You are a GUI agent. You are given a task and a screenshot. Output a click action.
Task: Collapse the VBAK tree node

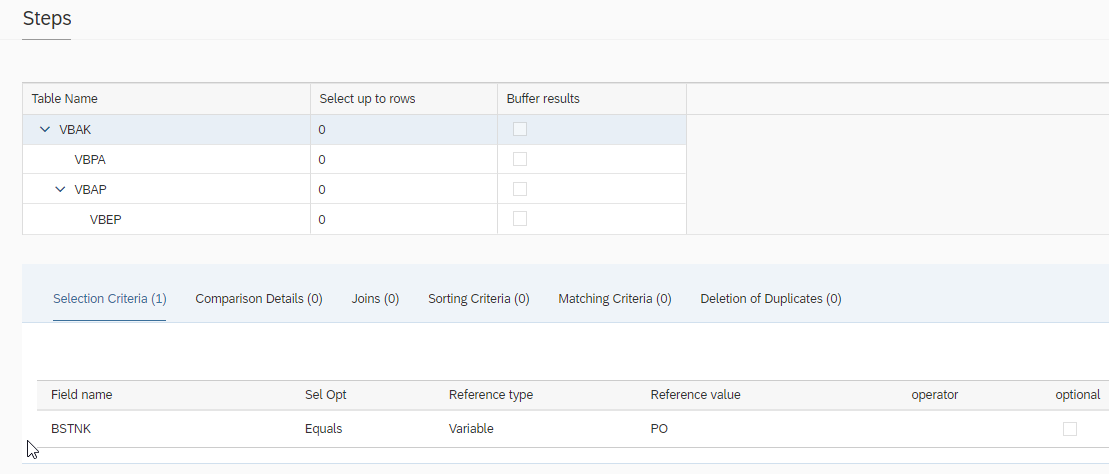tap(44, 129)
